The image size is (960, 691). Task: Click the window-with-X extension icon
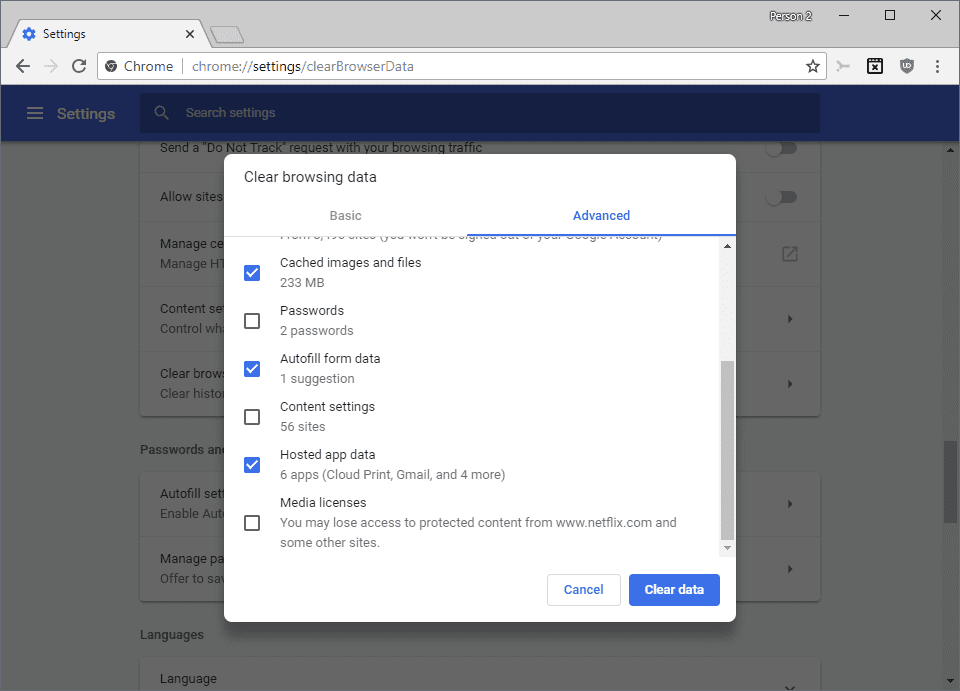tap(875, 66)
